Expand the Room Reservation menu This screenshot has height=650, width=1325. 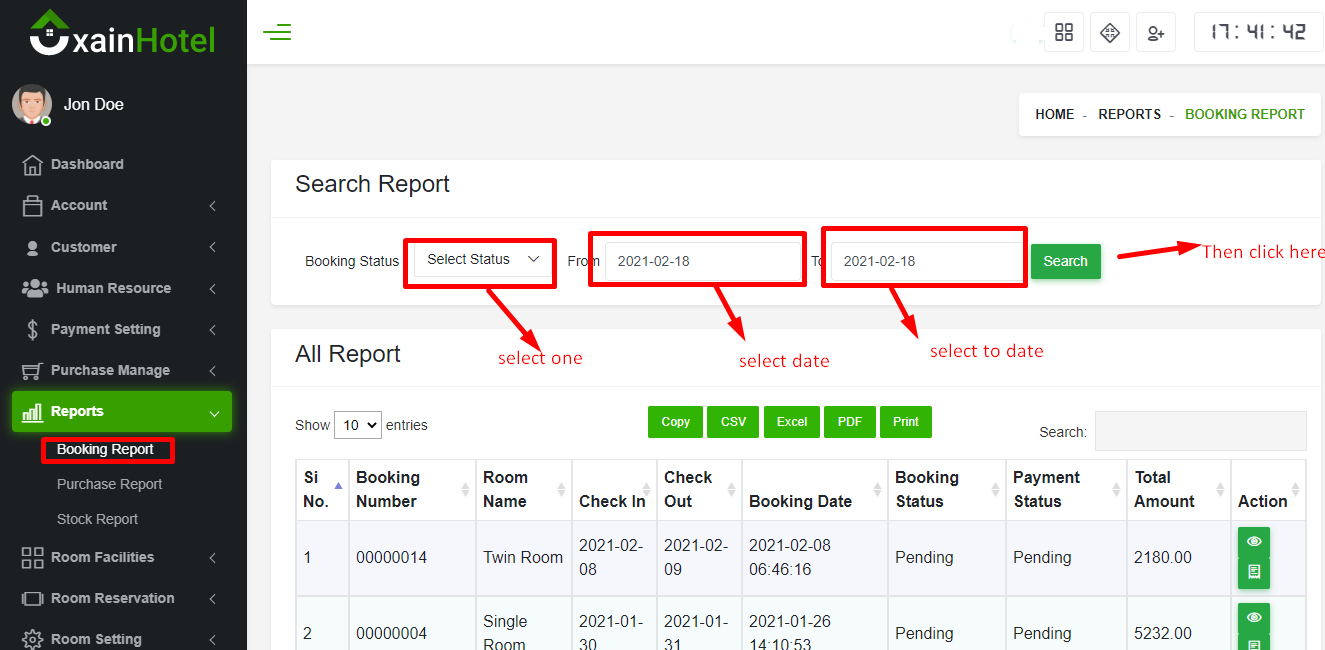112,598
